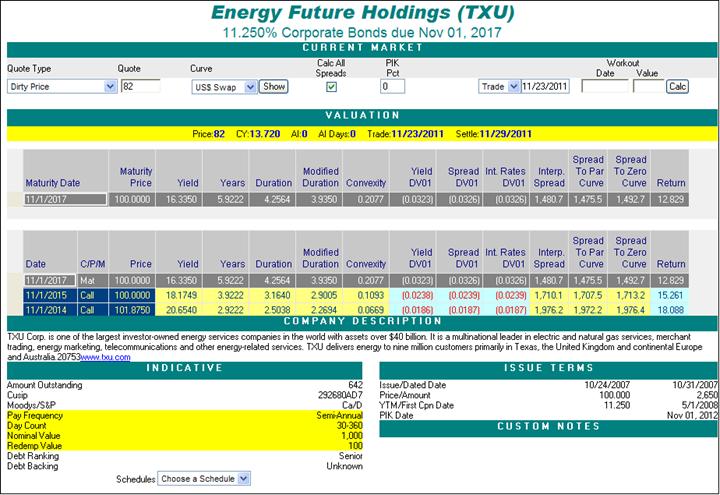Open the www.txu.com link
The height and width of the screenshot is (495, 720).
point(105,357)
